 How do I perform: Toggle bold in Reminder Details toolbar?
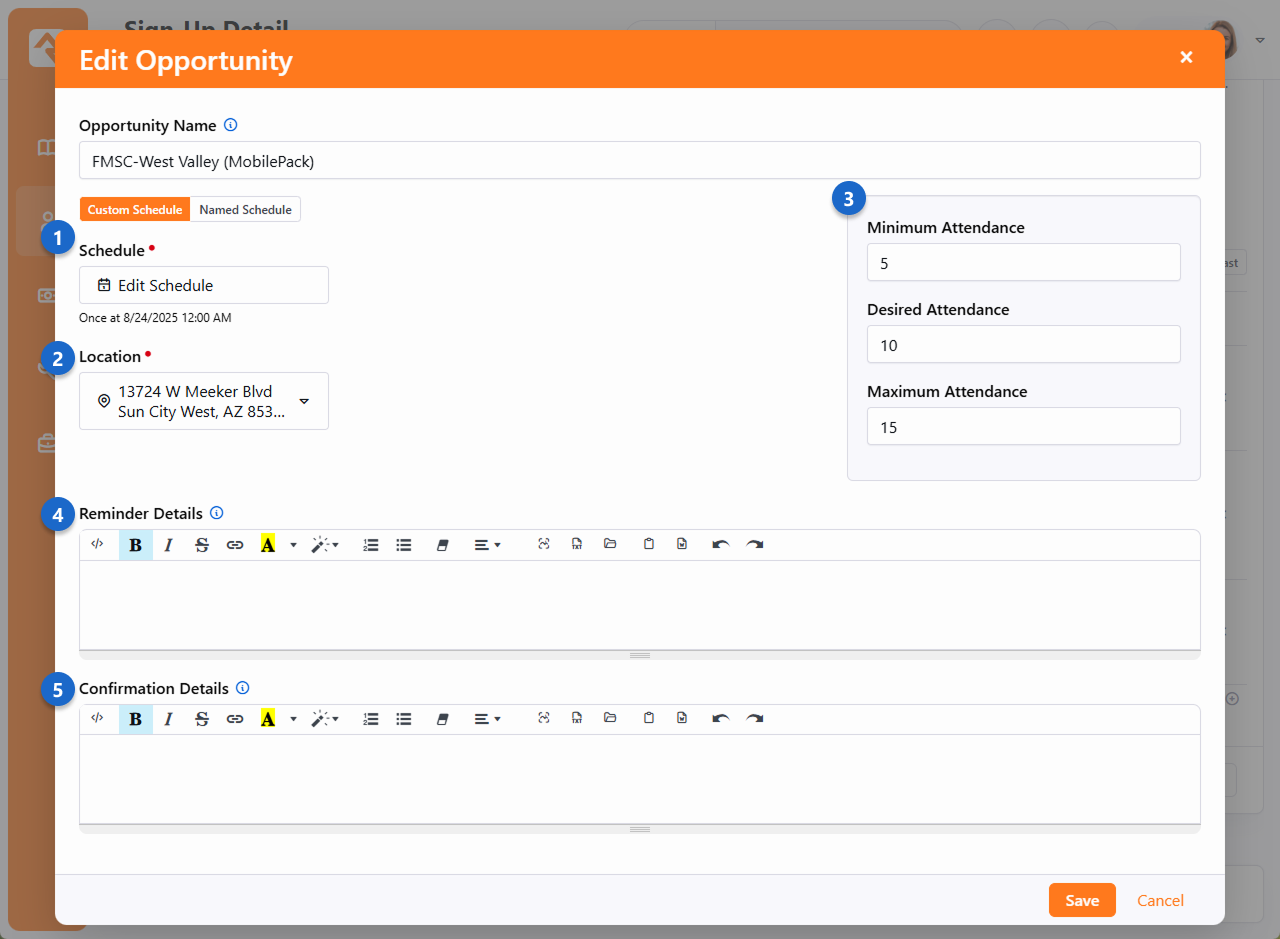[135, 545]
